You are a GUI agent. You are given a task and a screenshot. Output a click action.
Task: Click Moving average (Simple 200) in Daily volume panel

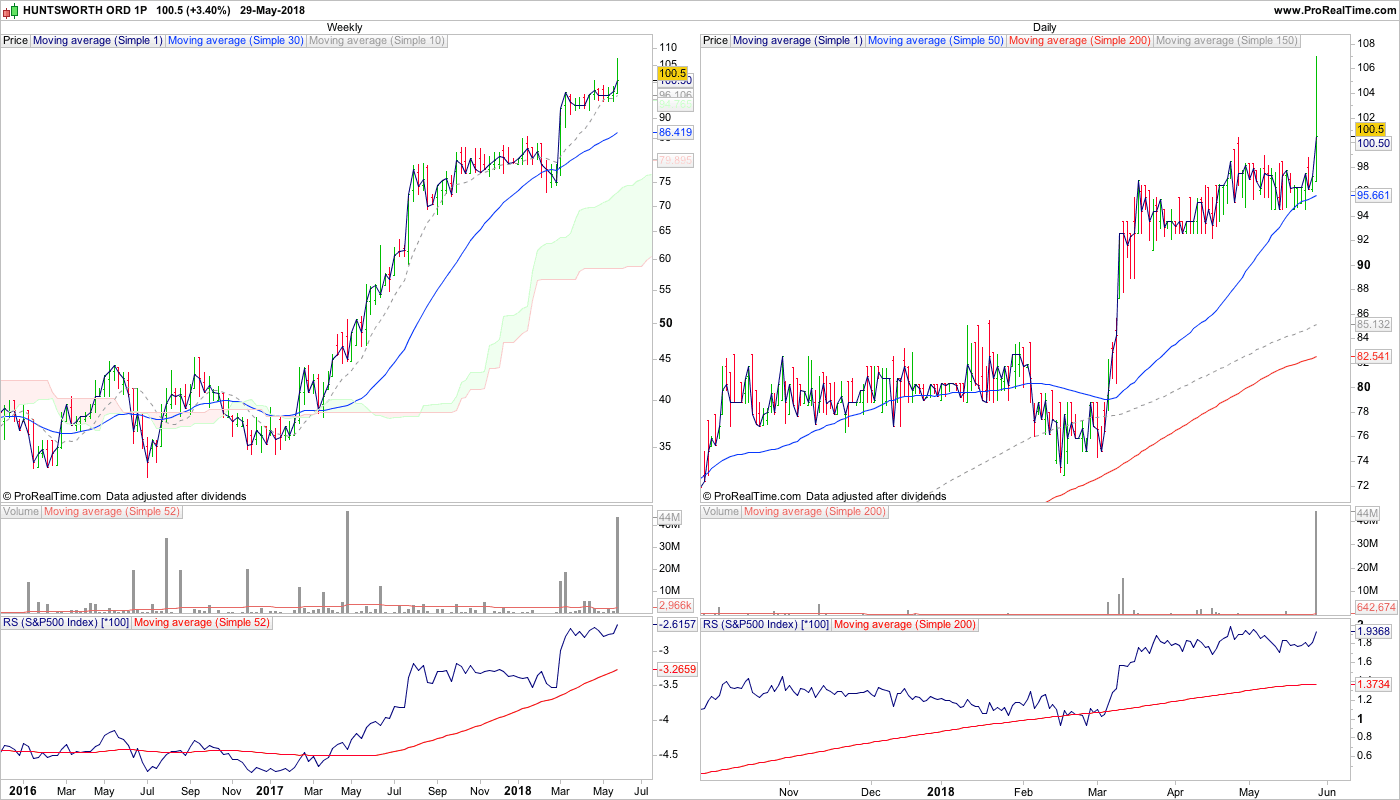[x=815, y=511]
